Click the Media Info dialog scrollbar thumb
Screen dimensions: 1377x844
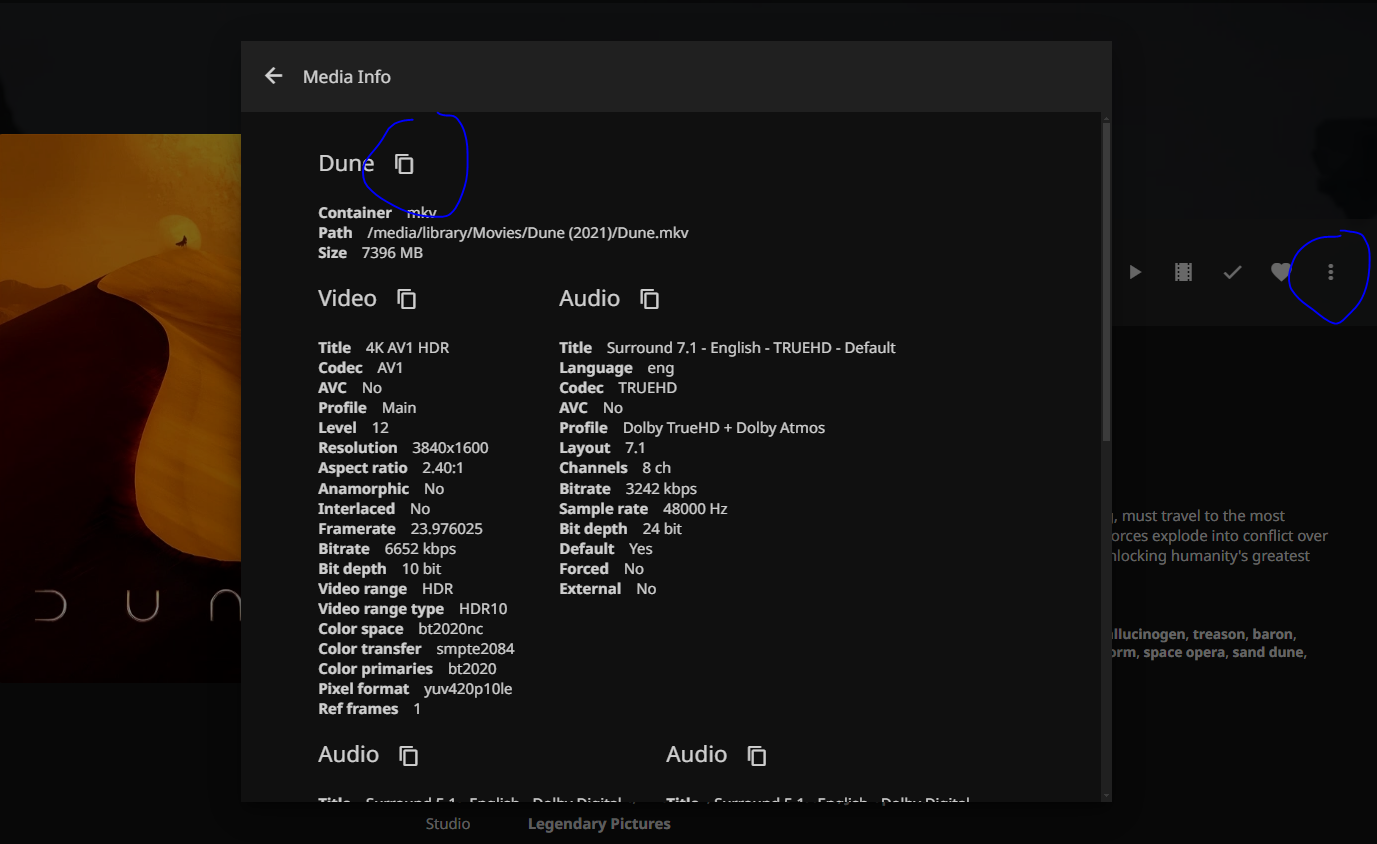tap(1106, 280)
